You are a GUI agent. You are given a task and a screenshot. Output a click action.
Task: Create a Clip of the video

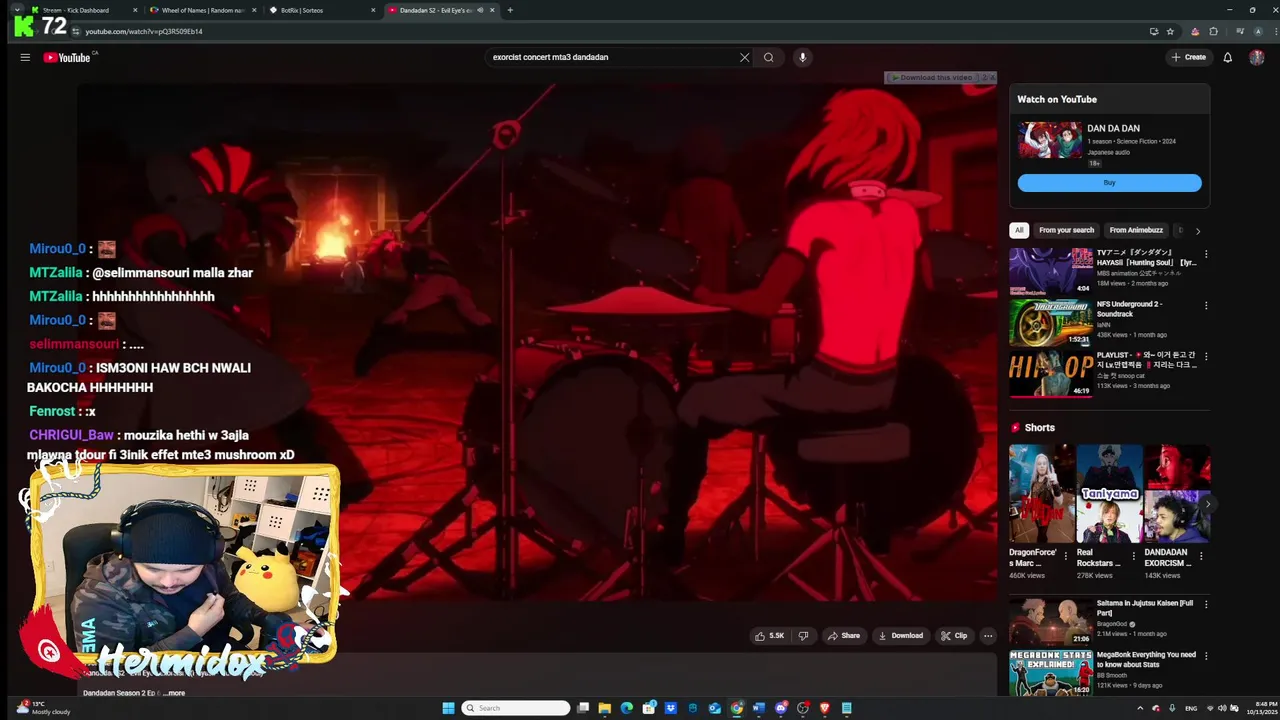tap(954, 636)
